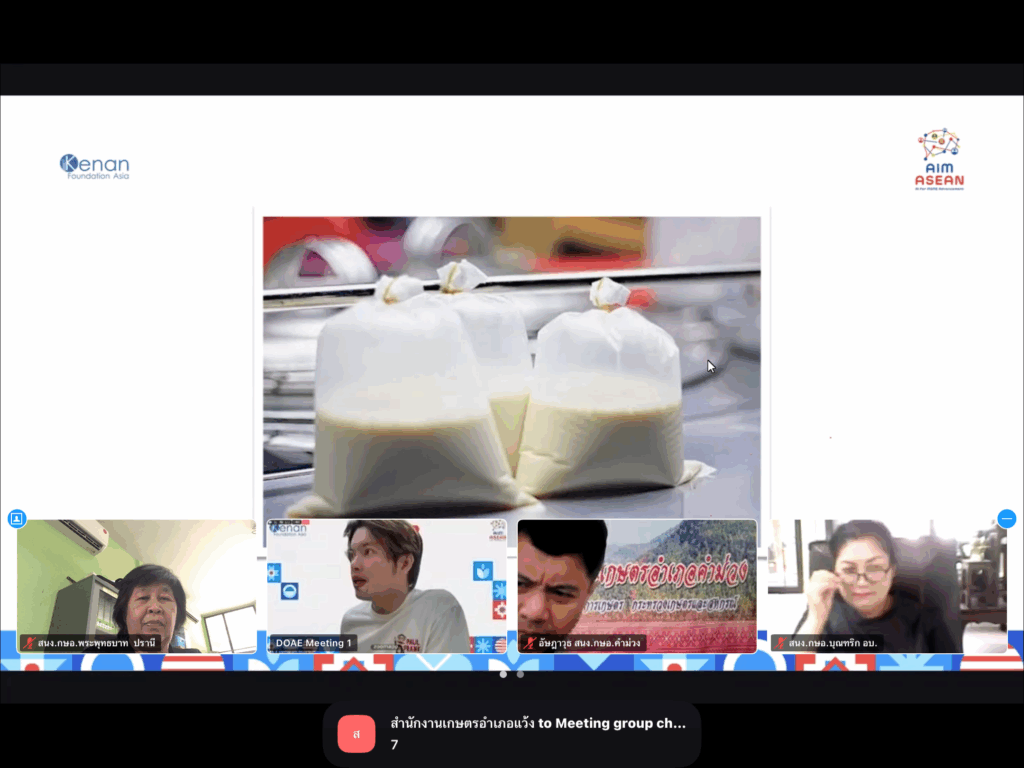
Task: Click the red ส sender avatar
Action: pyautogui.click(x=356, y=734)
